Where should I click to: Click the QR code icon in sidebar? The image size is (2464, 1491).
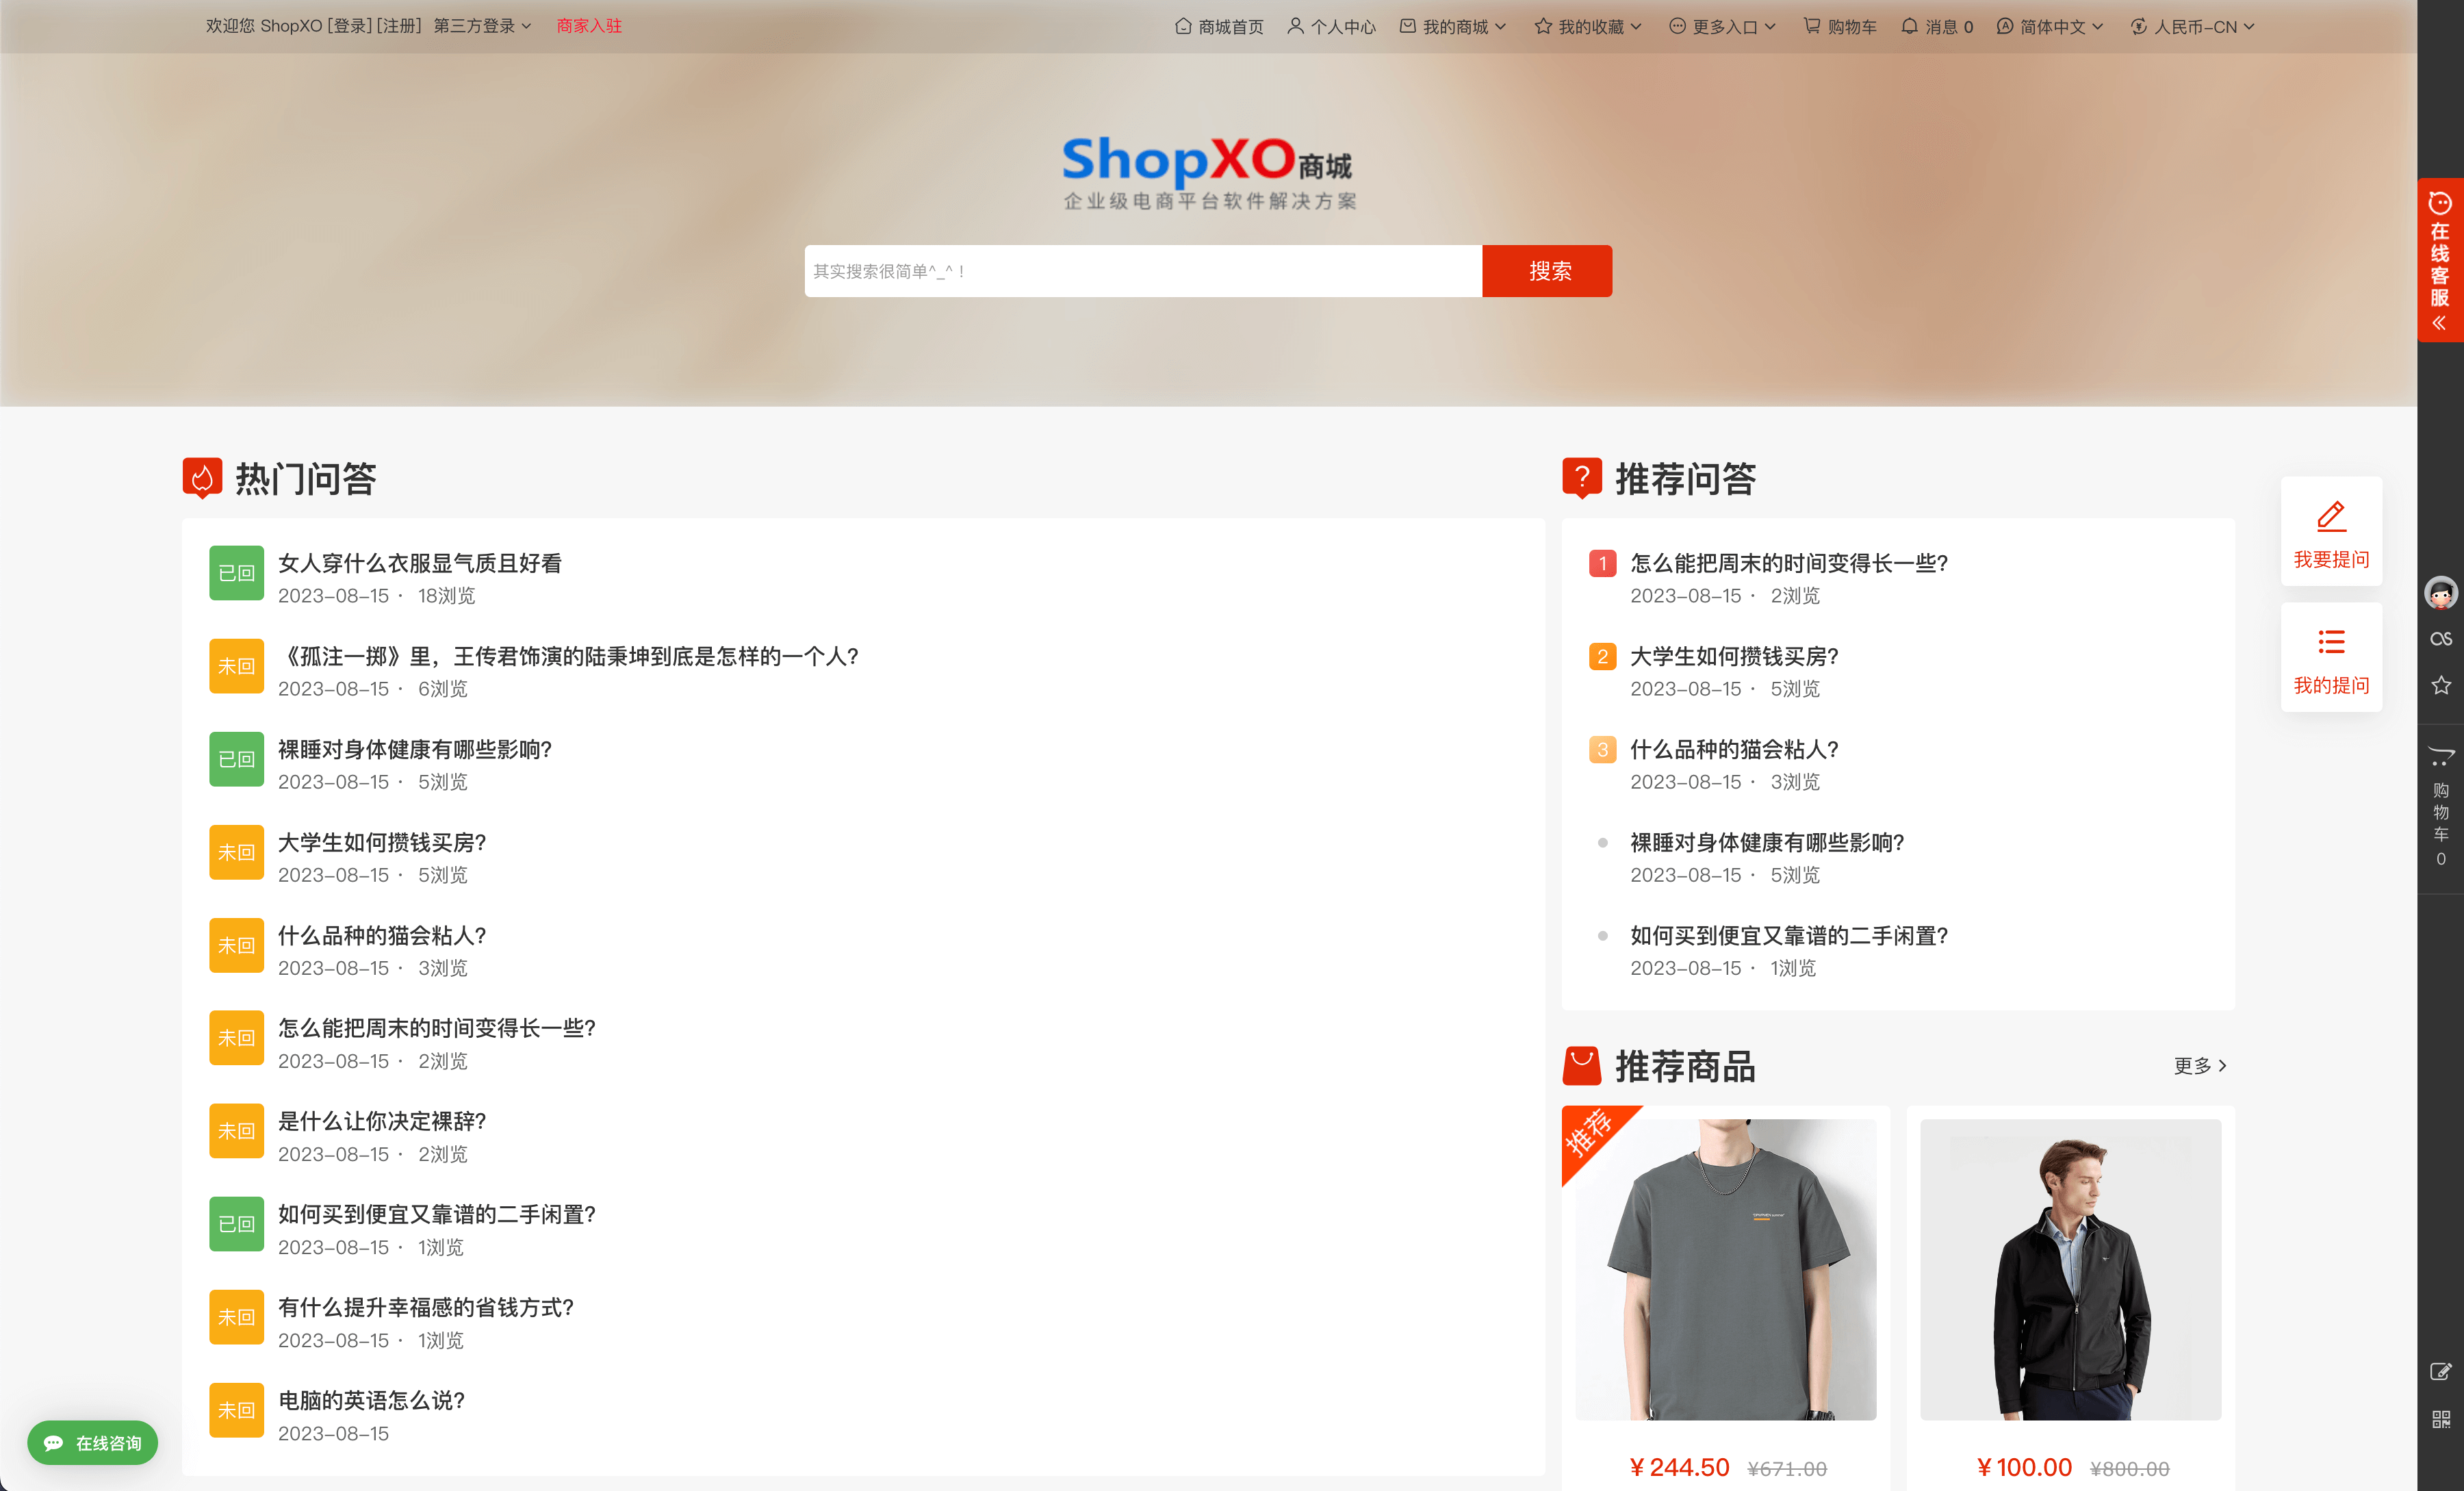(x=2440, y=1419)
